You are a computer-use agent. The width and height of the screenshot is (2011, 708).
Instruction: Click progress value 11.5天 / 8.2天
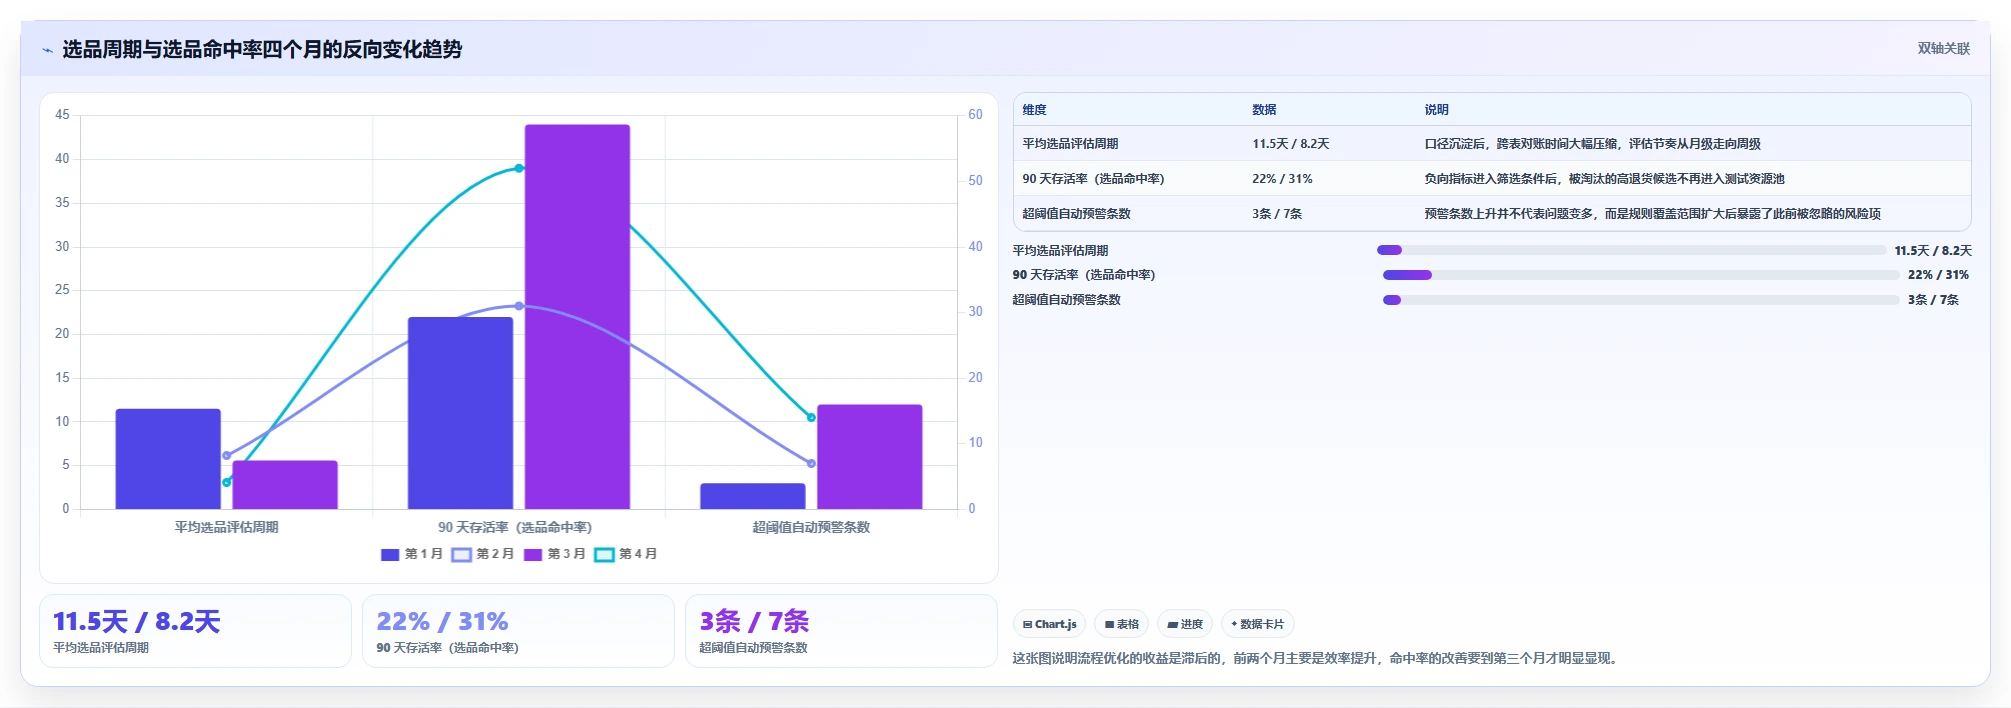tap(1933, 251)
